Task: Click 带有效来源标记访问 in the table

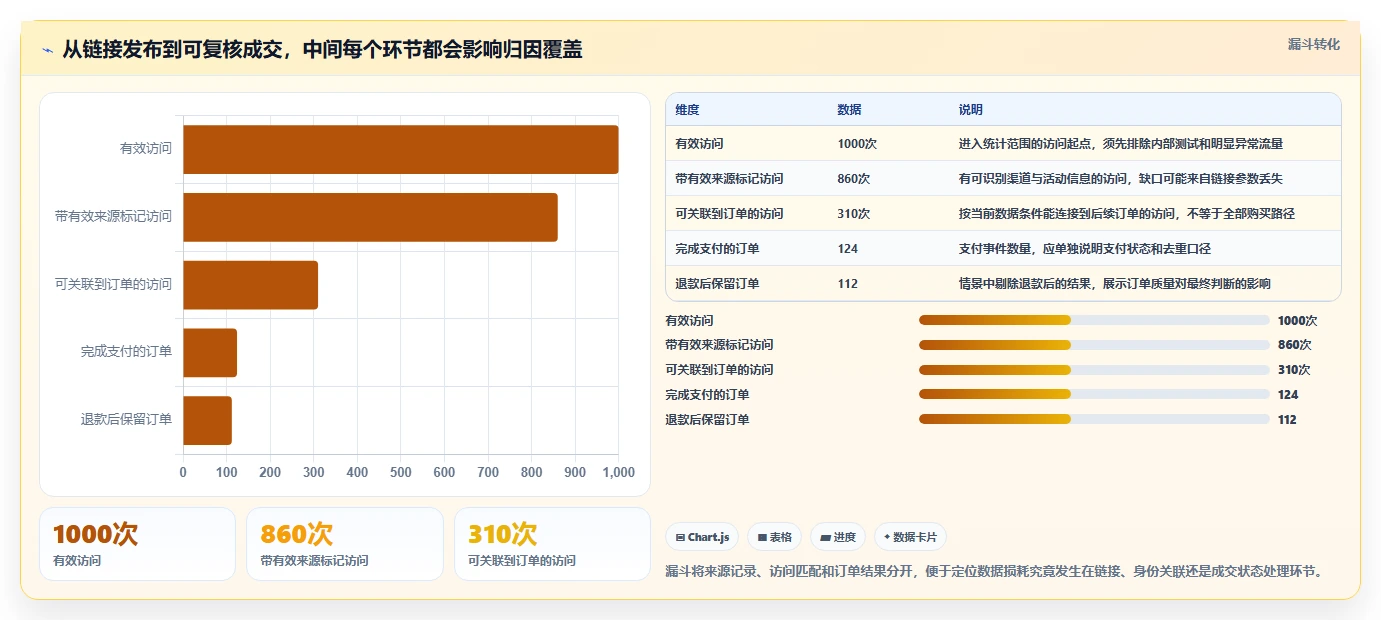Action: 729,179
